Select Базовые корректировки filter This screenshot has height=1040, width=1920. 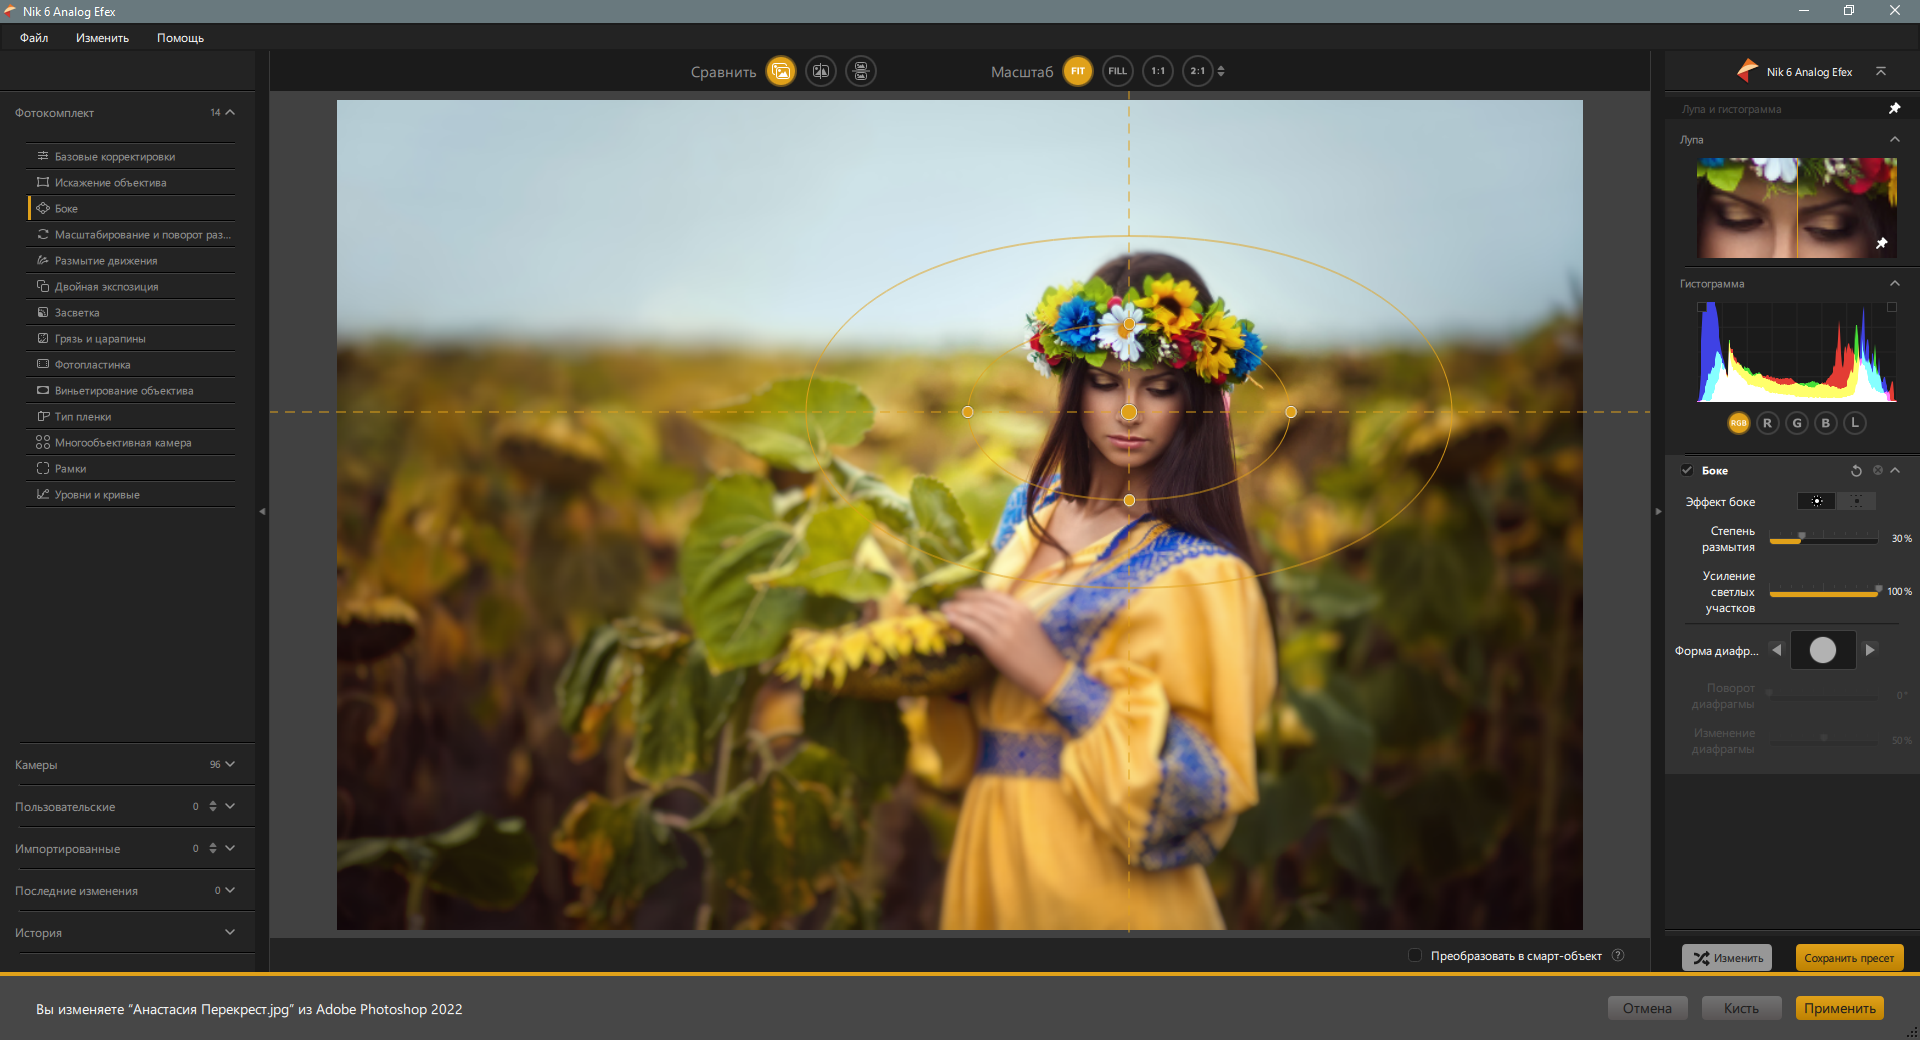click(x=131, y=156)
